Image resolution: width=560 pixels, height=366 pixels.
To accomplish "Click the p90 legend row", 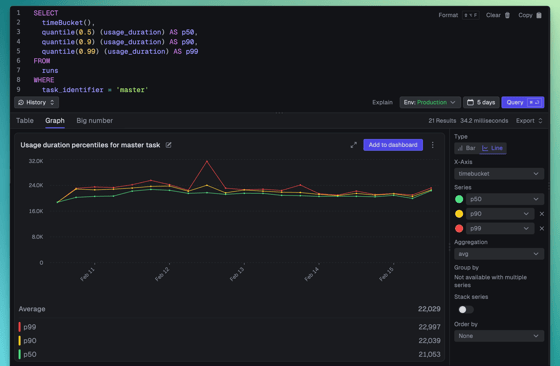I will tap(229, 341).
